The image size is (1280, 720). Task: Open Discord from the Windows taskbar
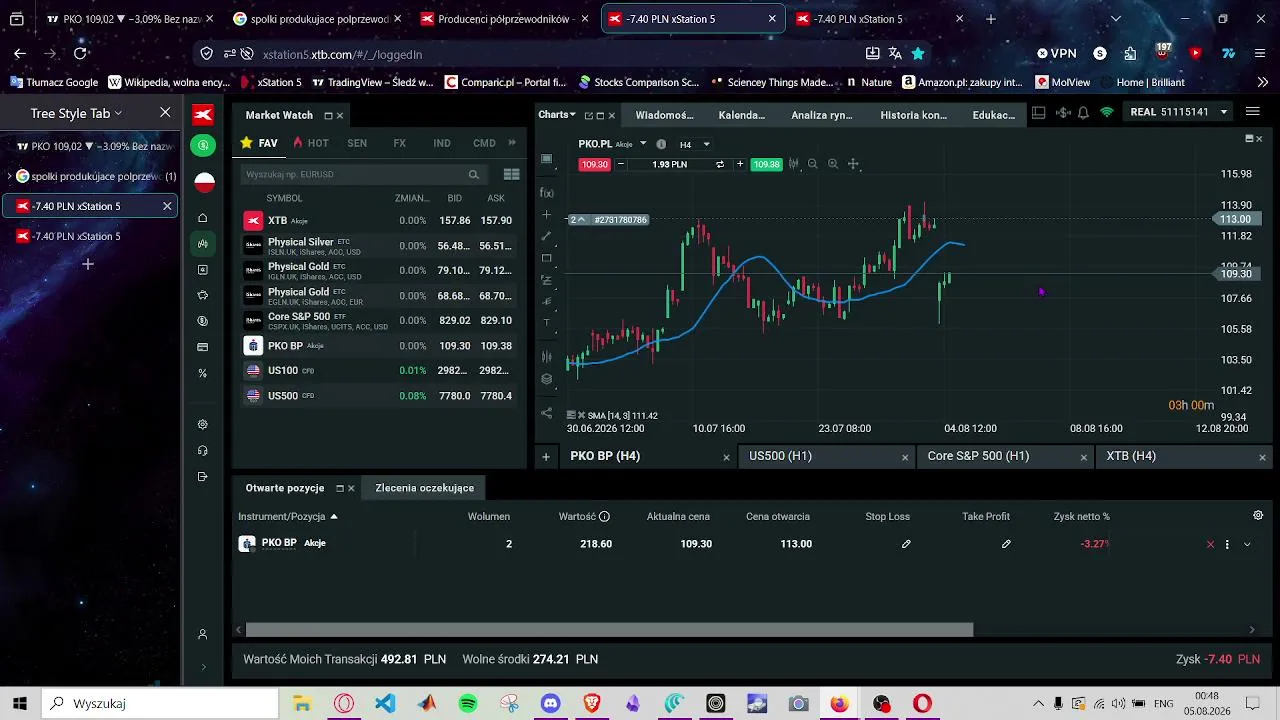pos(550,704)
